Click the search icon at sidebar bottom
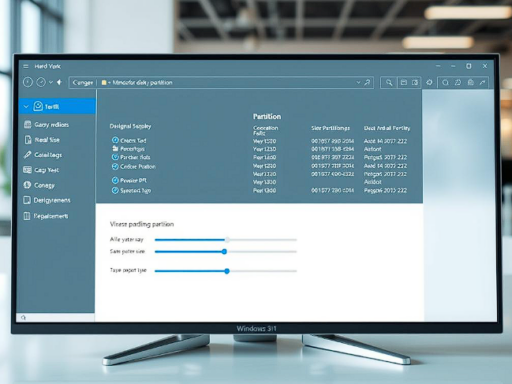 (x=23, y=318)
